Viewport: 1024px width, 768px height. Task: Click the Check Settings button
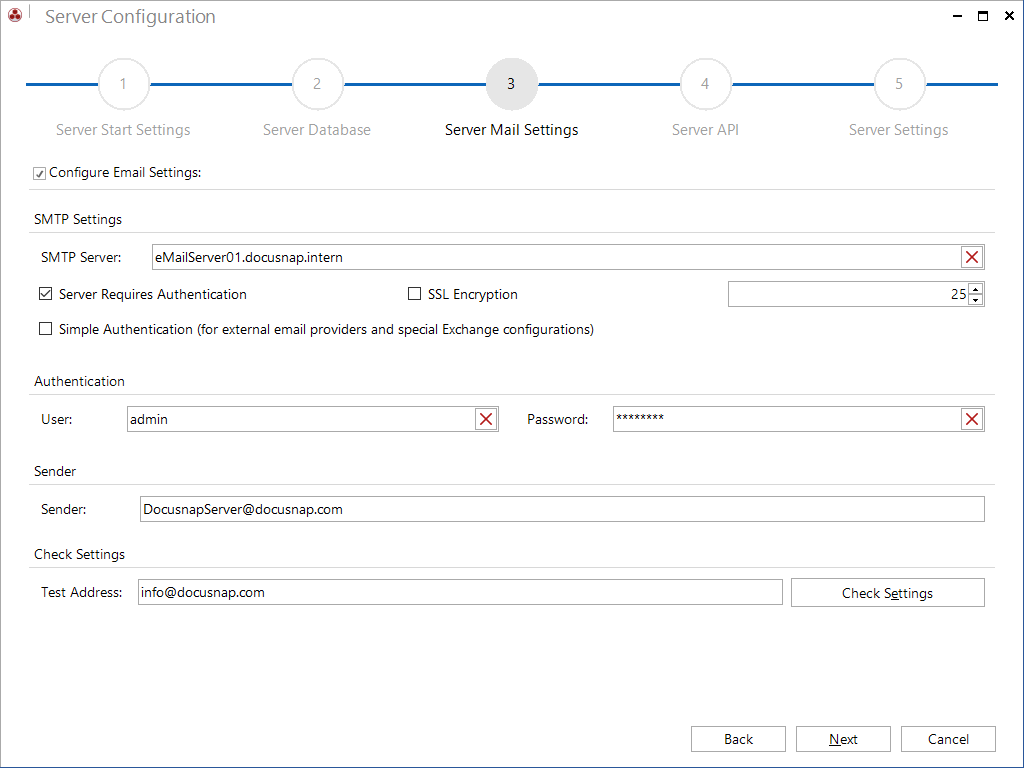(888, 592)
